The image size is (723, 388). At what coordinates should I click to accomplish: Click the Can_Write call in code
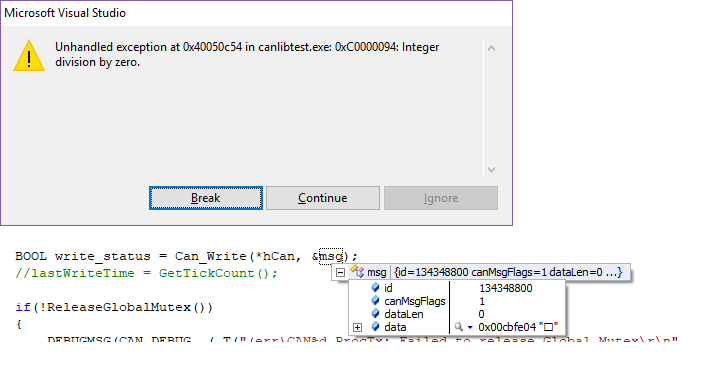(x=211, y=256)
